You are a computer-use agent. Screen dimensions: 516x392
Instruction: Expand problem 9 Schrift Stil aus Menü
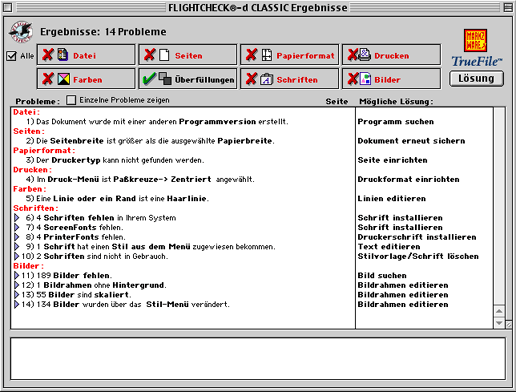(x=17, y=247)
